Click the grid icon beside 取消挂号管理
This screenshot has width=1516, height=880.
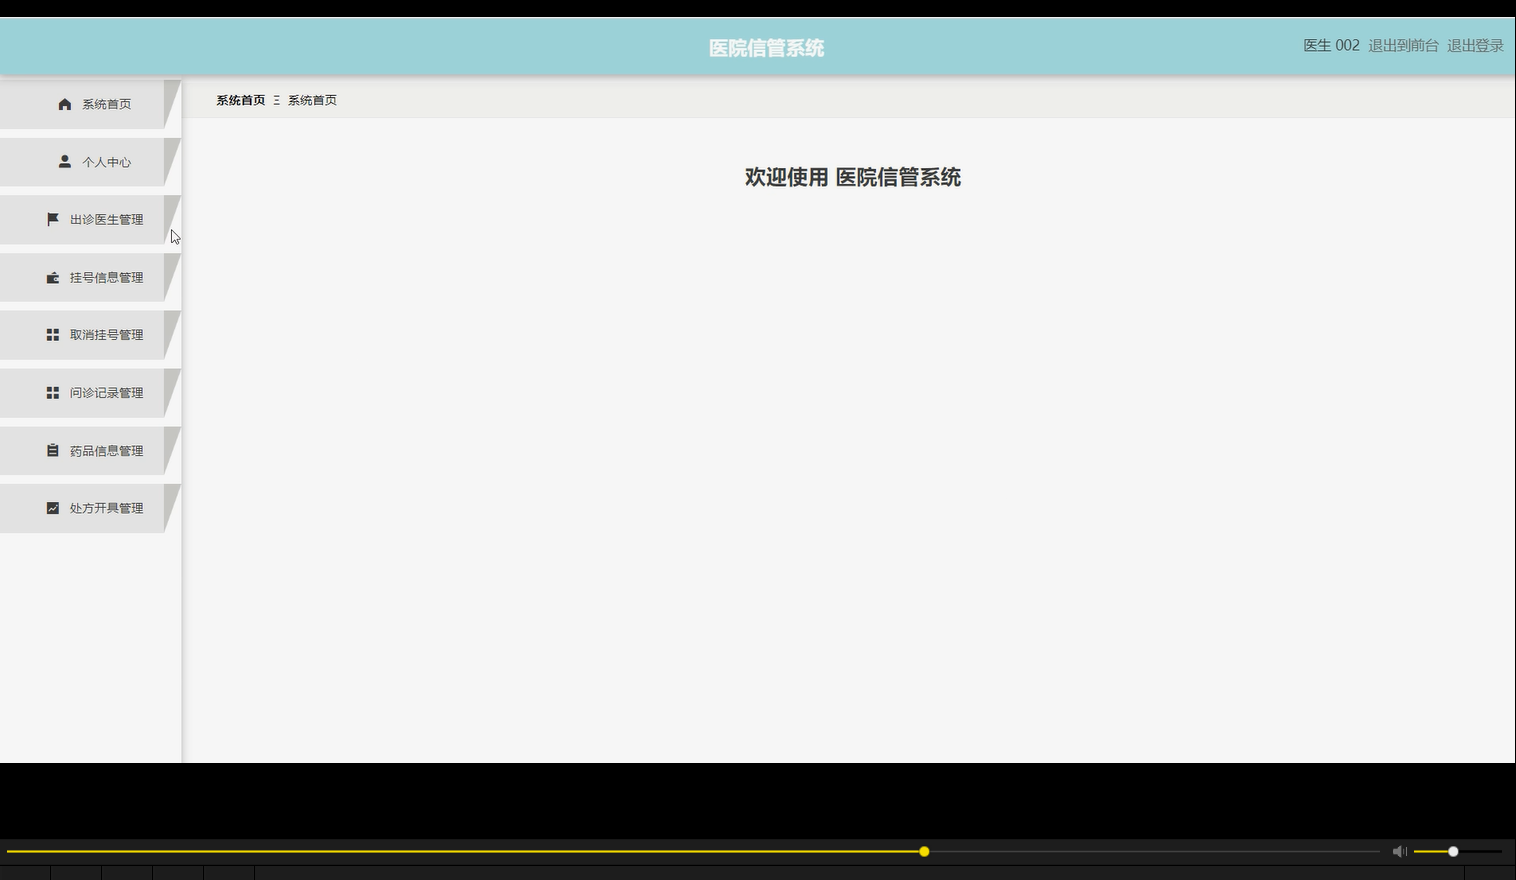53,335
